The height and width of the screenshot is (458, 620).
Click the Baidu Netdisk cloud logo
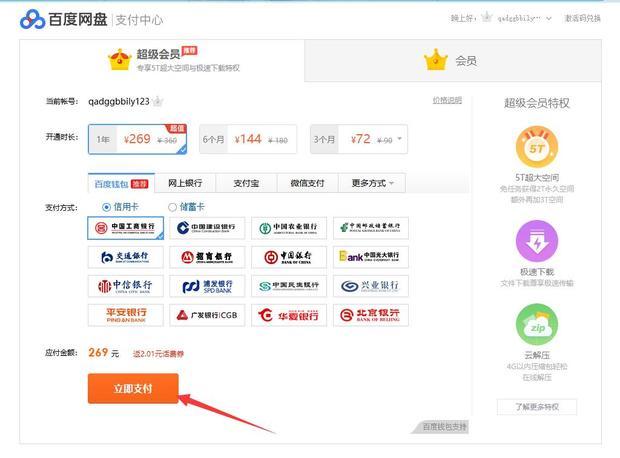pos(32,19)
